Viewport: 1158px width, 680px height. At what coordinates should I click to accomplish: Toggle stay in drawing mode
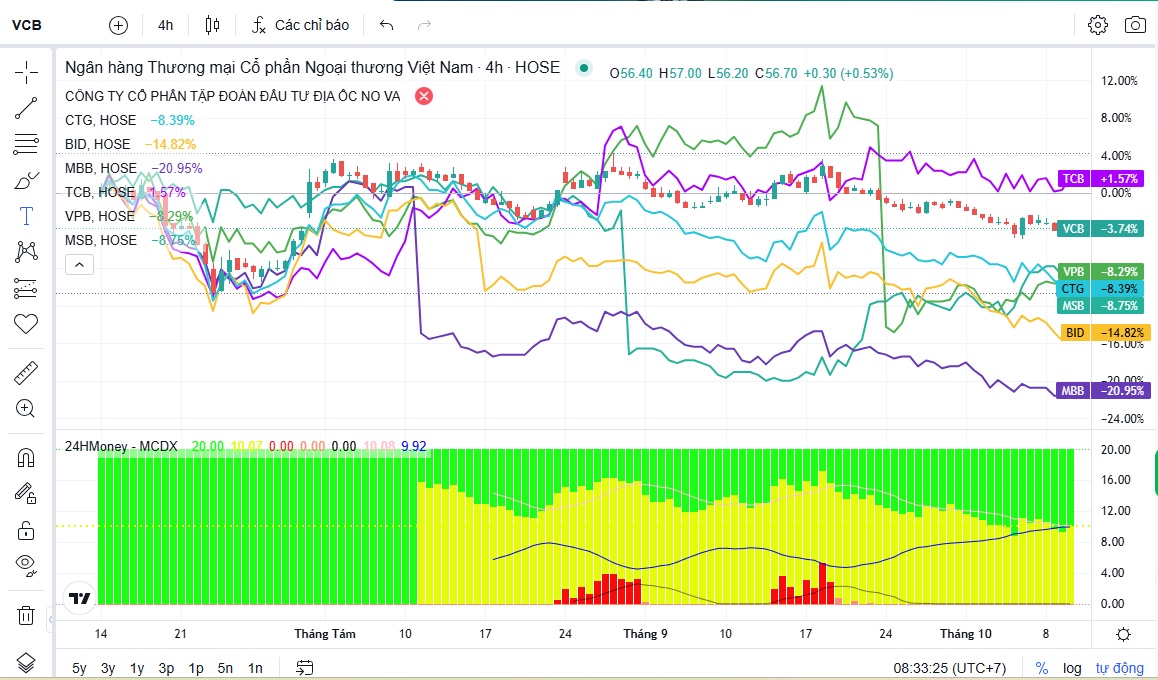pyautogui.click(x=26, y=494)
